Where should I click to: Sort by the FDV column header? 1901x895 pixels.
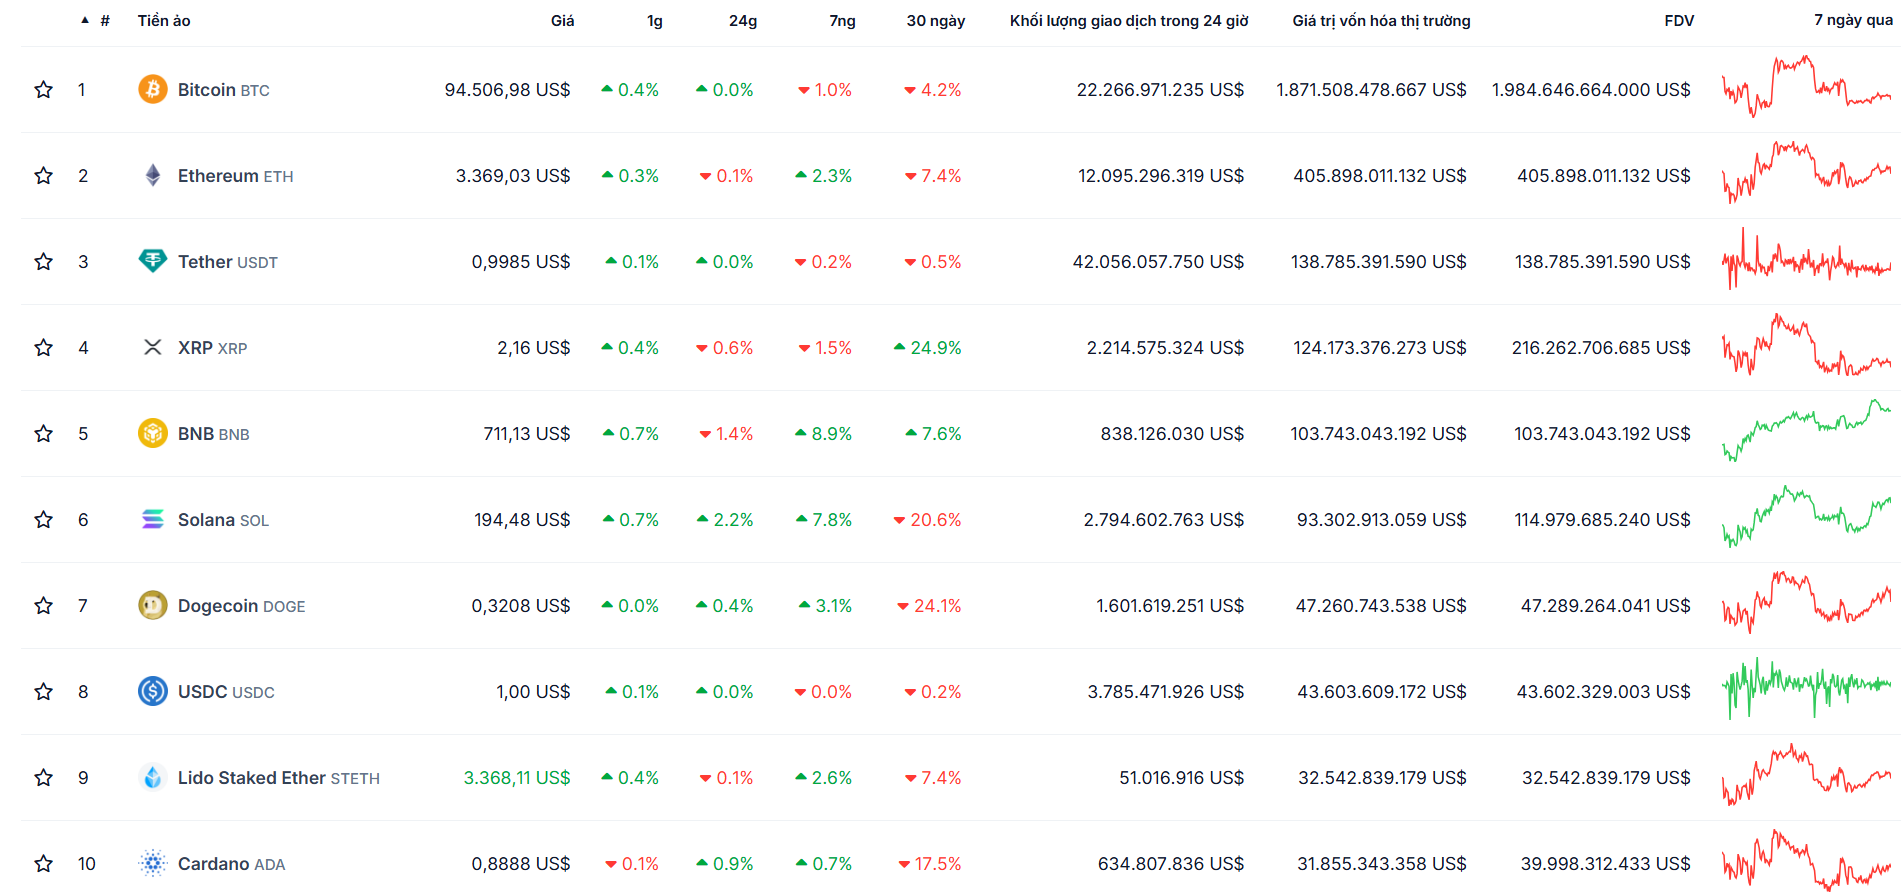pos(1679,21)
